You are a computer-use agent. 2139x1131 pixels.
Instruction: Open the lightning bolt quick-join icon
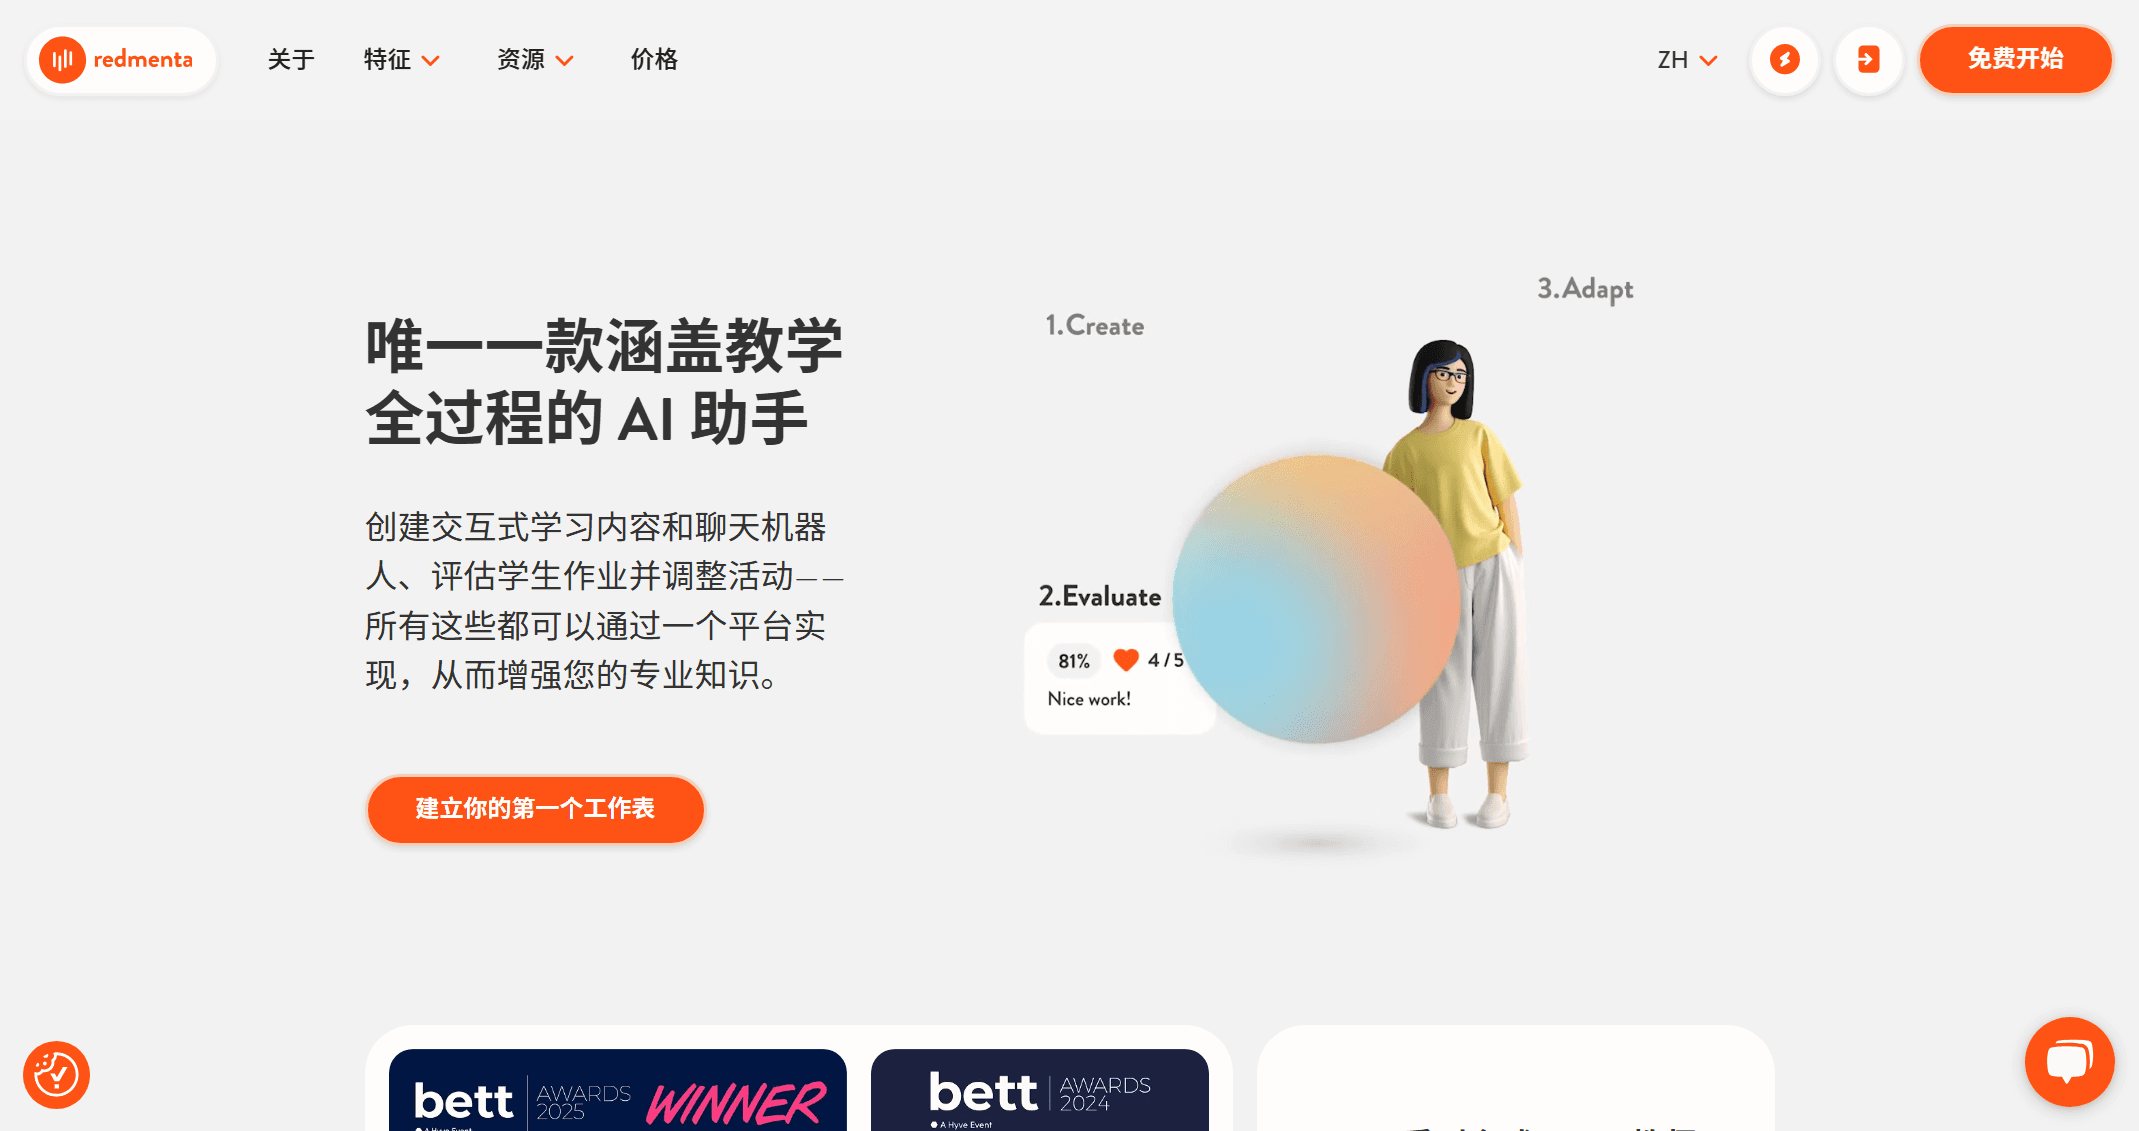click(1785, 60)
